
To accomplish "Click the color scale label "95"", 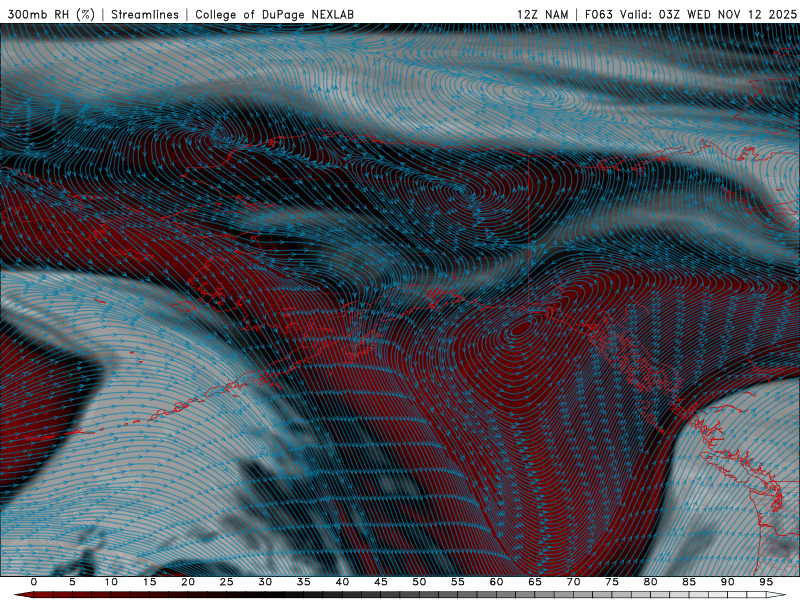I will click(766, 582).
